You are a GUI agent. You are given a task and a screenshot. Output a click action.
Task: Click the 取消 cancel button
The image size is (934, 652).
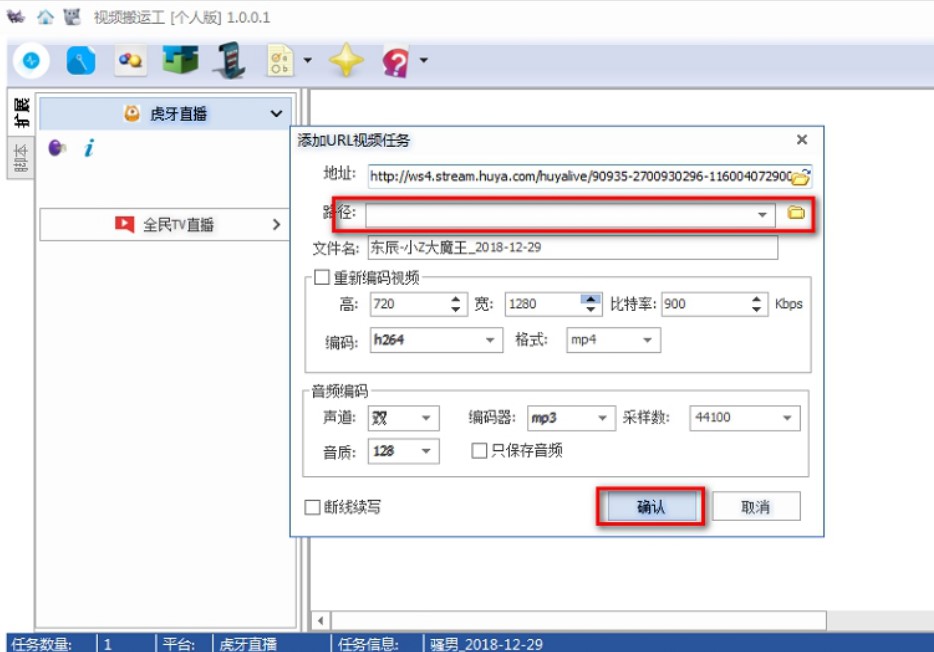point(755,507)
